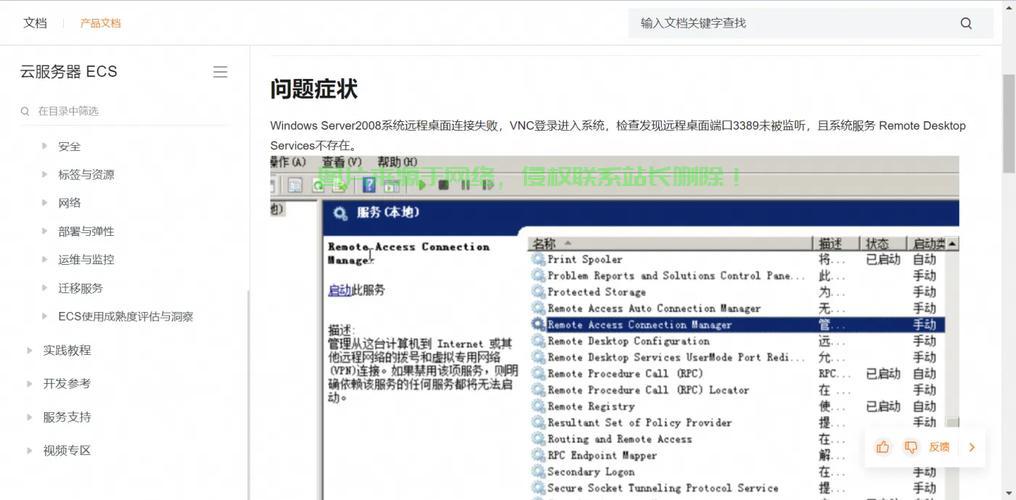Click the thumbs-up feedback icon

[x=883, y=447]
